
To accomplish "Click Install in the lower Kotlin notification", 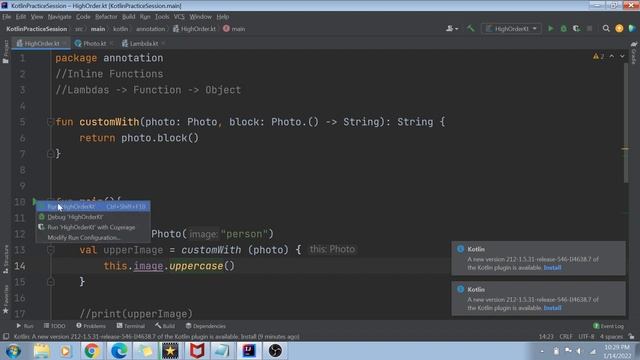I will coord(552,308).
